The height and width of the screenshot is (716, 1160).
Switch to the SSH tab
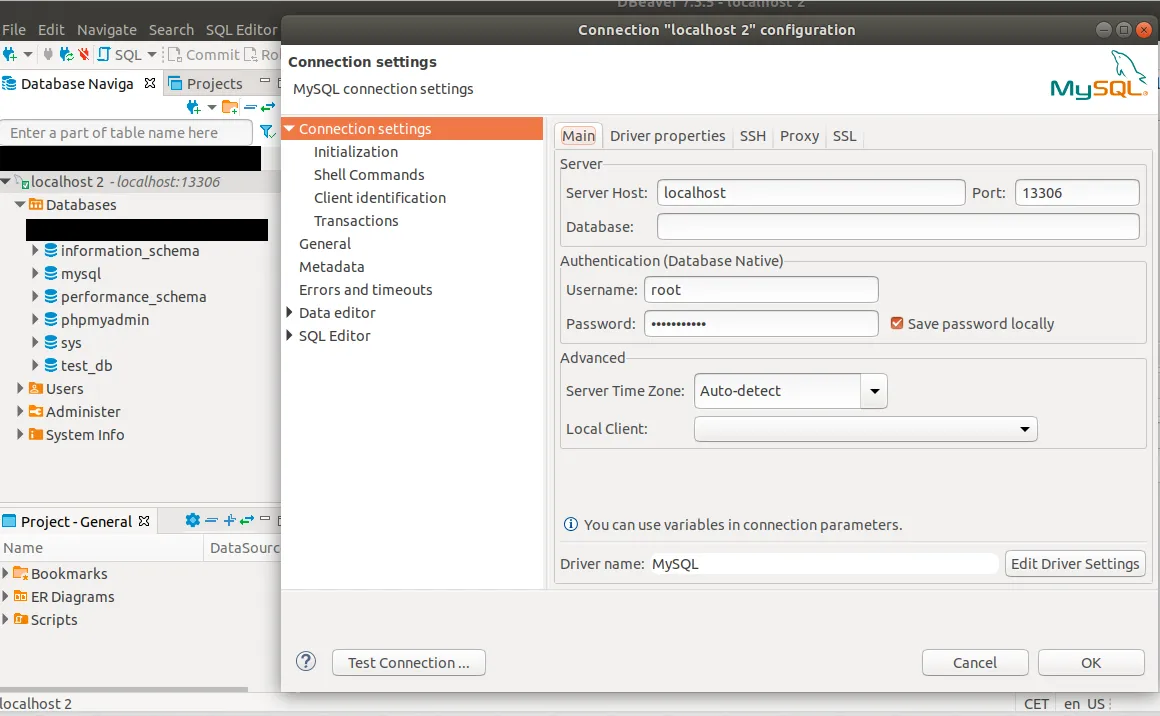click(752, 136)
